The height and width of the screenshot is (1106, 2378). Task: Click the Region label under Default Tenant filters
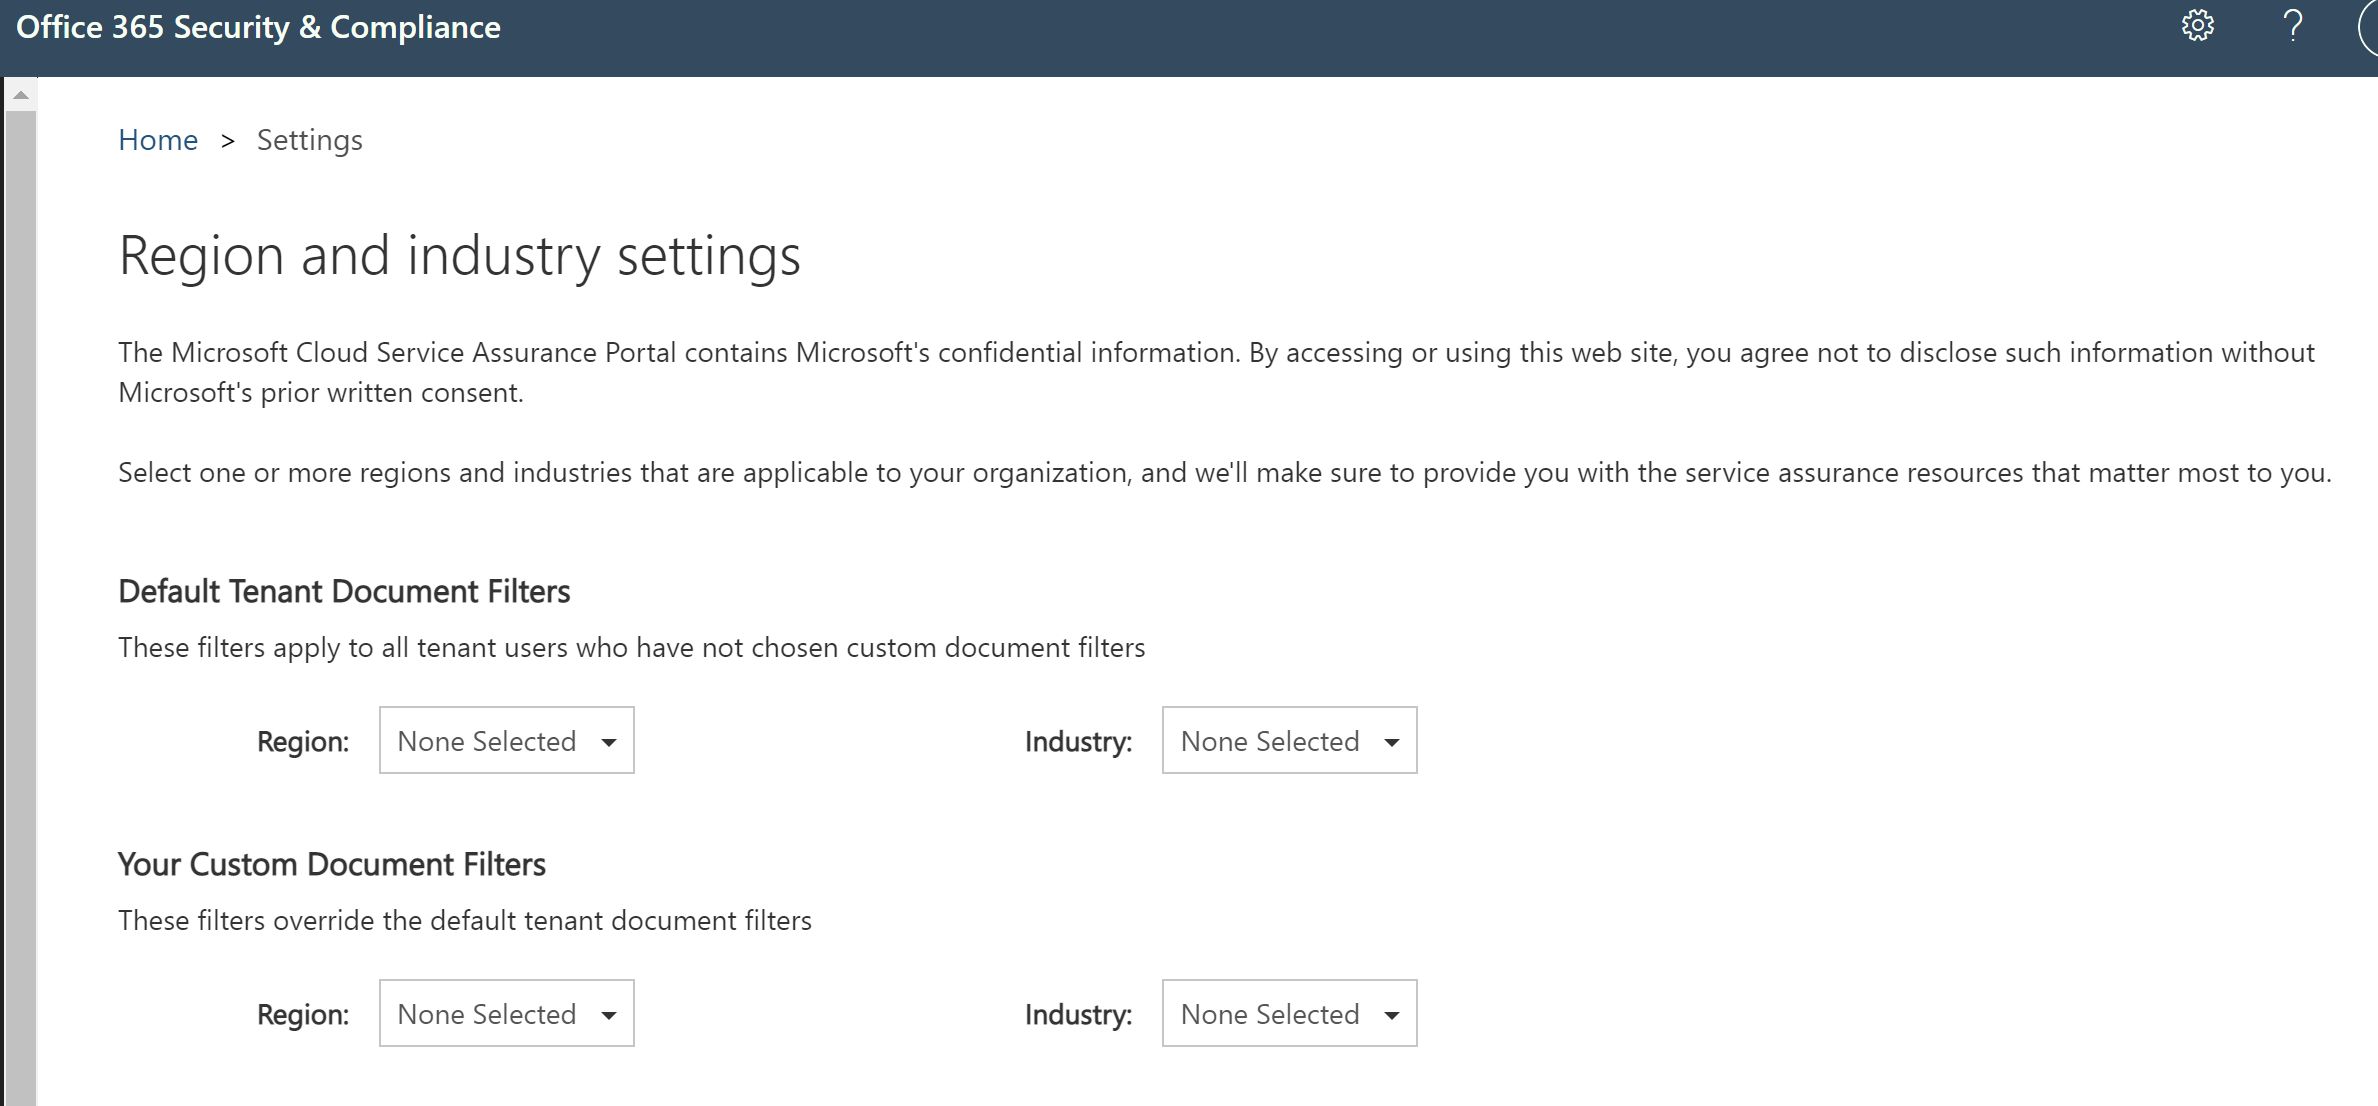(x=303, y=742)
